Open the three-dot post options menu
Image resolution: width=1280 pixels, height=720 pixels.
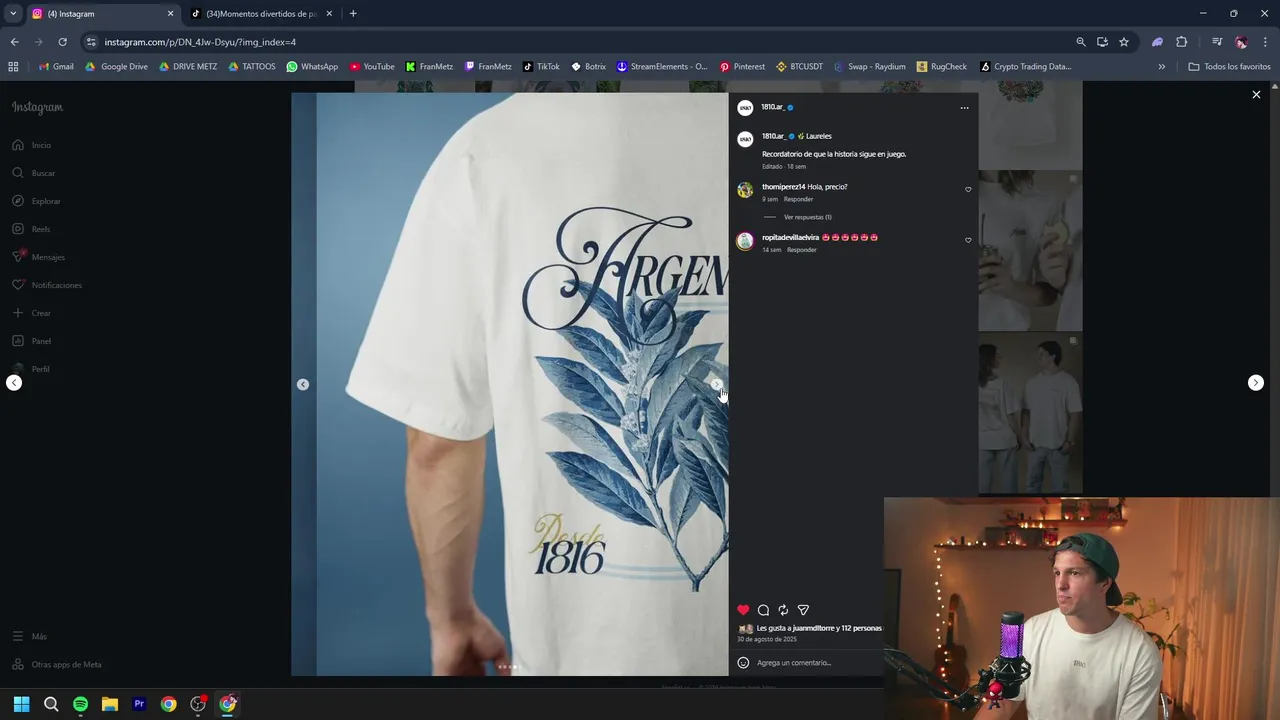click(x=964, y=107)
